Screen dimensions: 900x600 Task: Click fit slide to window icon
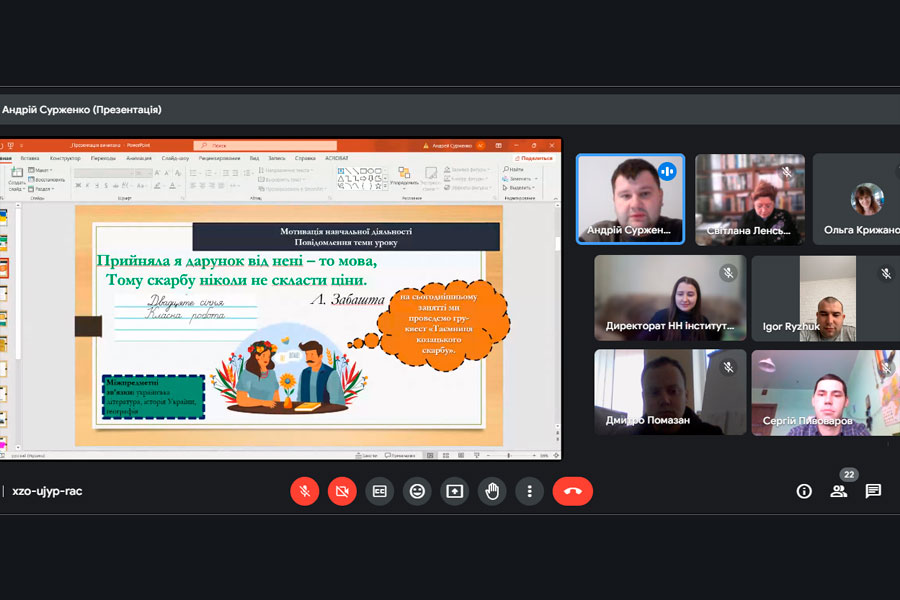coord(556,455)
